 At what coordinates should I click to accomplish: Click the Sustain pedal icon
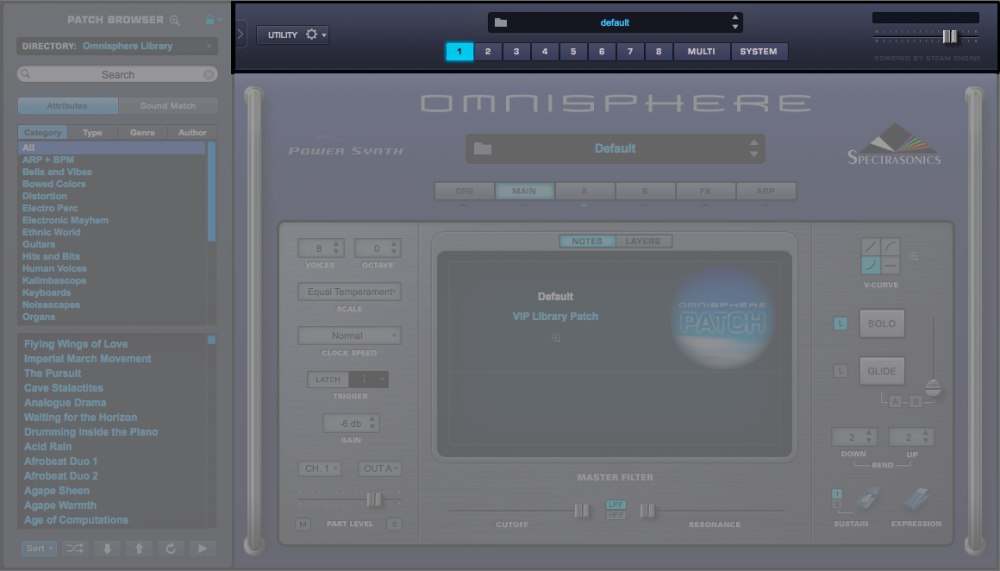868,499
